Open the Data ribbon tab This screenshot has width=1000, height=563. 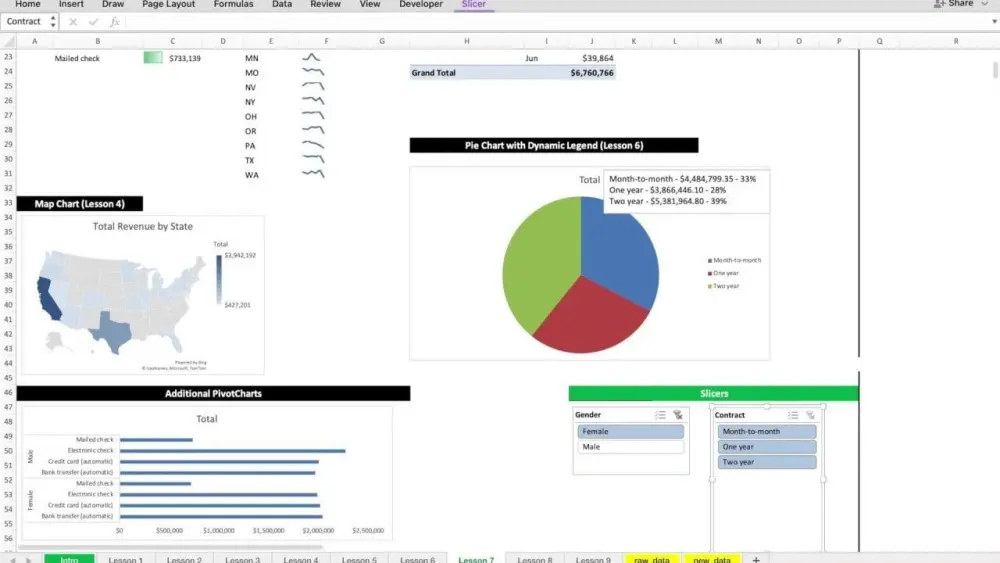(x=282, y=4)
